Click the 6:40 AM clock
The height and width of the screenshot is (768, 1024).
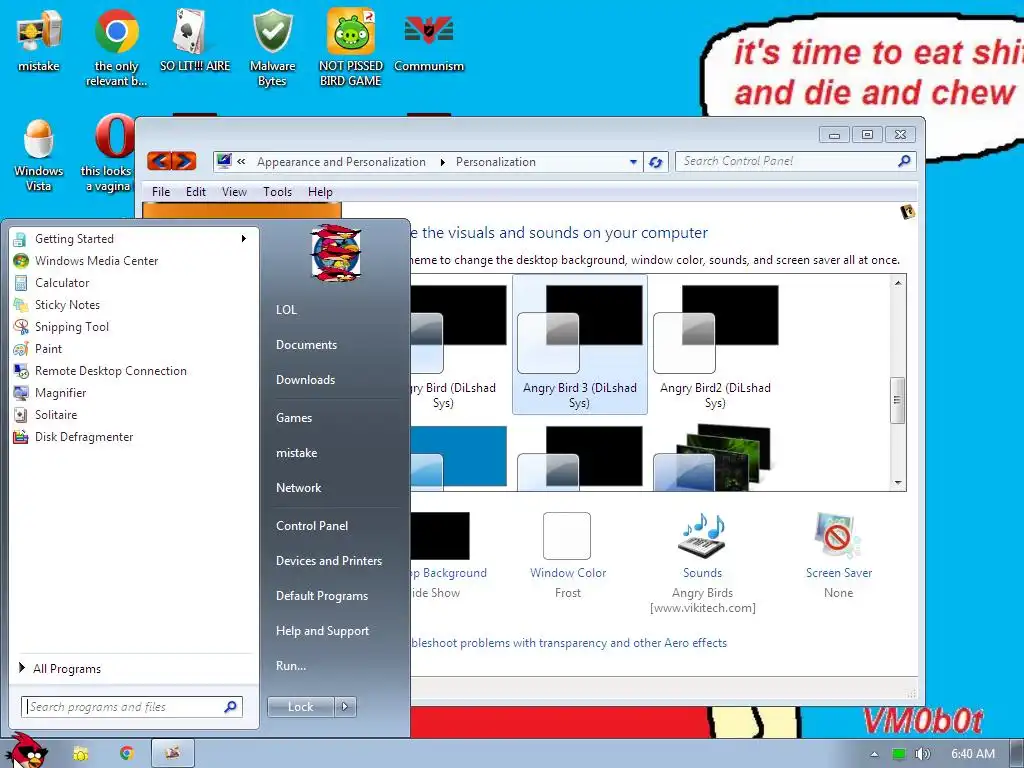(972, 754)
